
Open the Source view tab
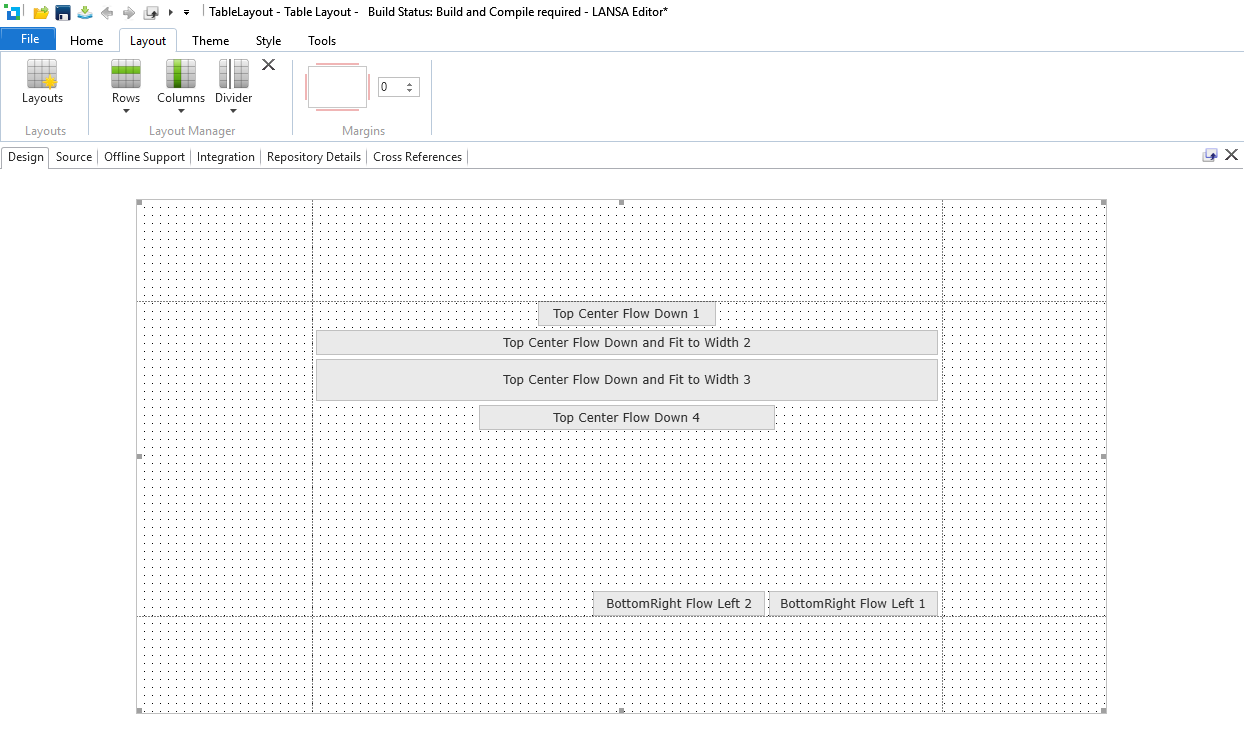tap(74, 157)
